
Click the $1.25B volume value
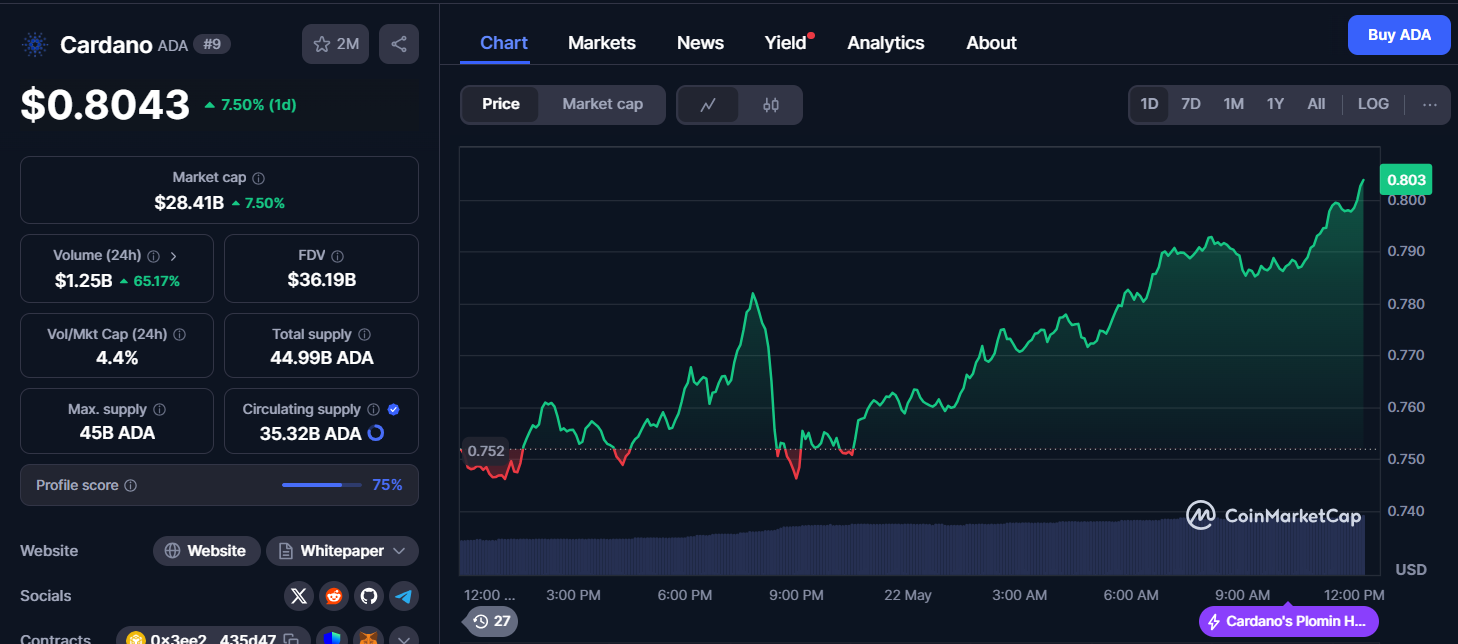(84, 281)
